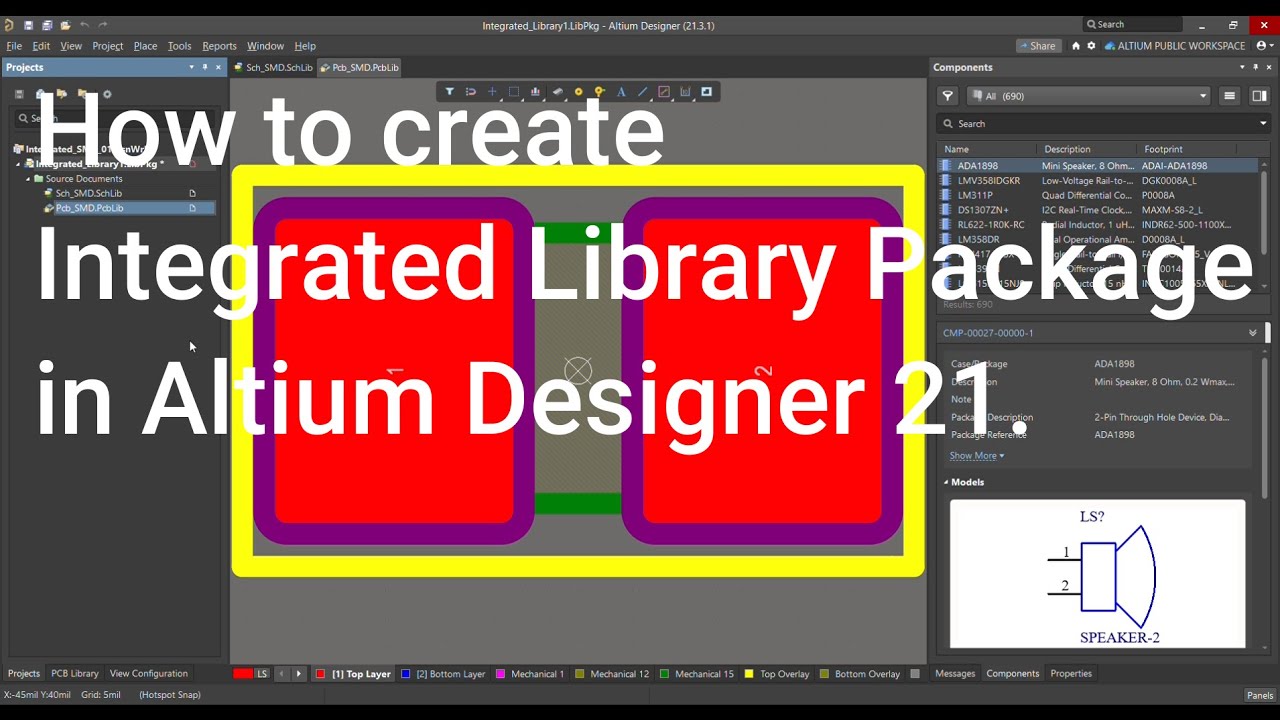Click the Redo arrow in the title bar
Viewport: 1280px width, 720px height.
[x=102, y=25]
